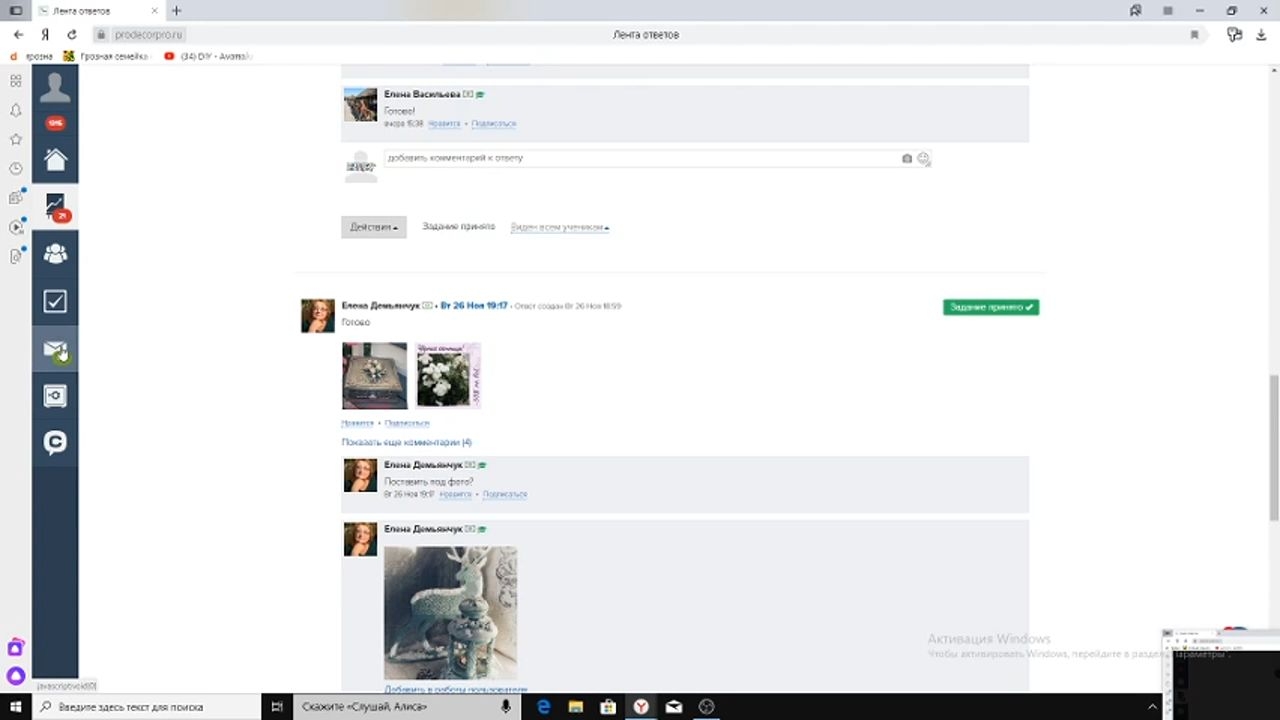Open the 'Грозная семейка' bookmark
This screenshot has width=1280, height=720.
coord(106,56)
